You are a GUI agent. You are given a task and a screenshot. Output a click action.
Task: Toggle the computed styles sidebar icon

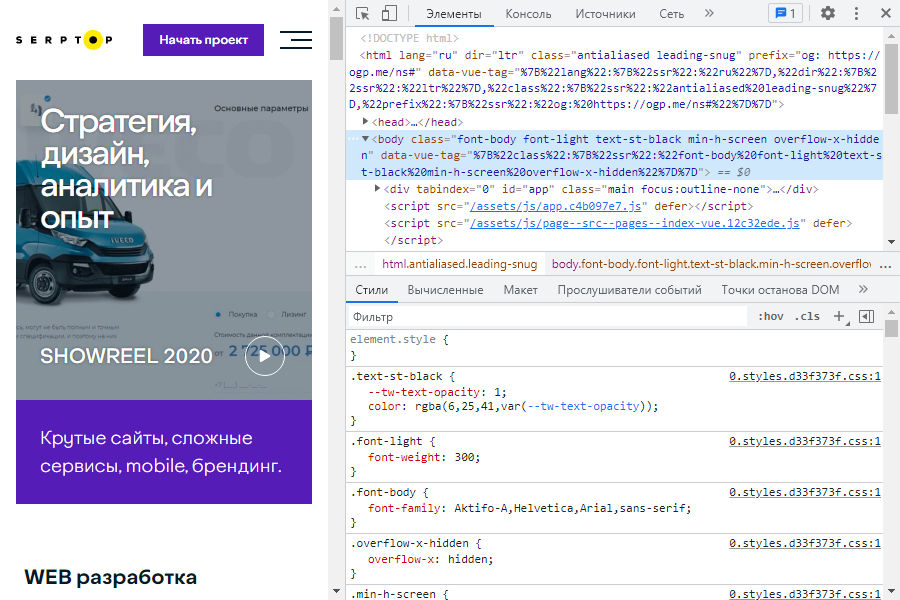866,316
